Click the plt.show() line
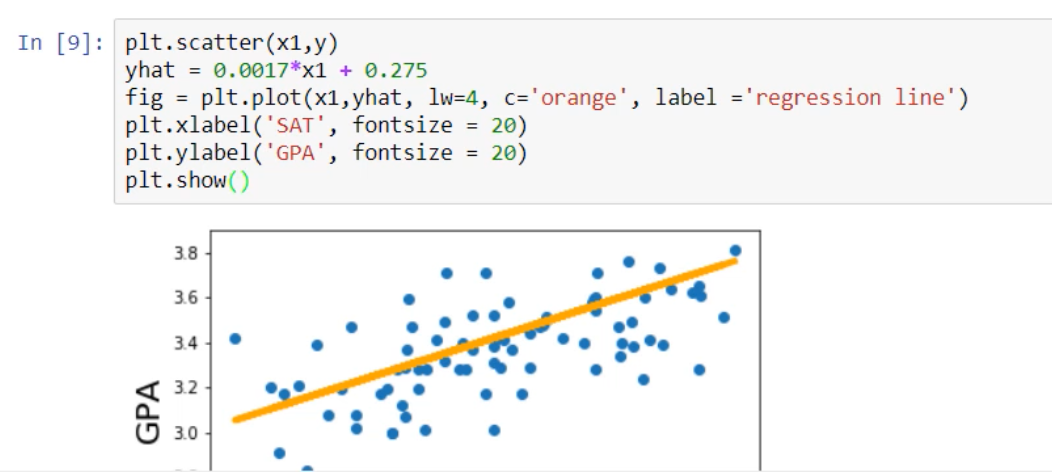Viewport: 1052px width, 472px height. click(x=184, y=182)
